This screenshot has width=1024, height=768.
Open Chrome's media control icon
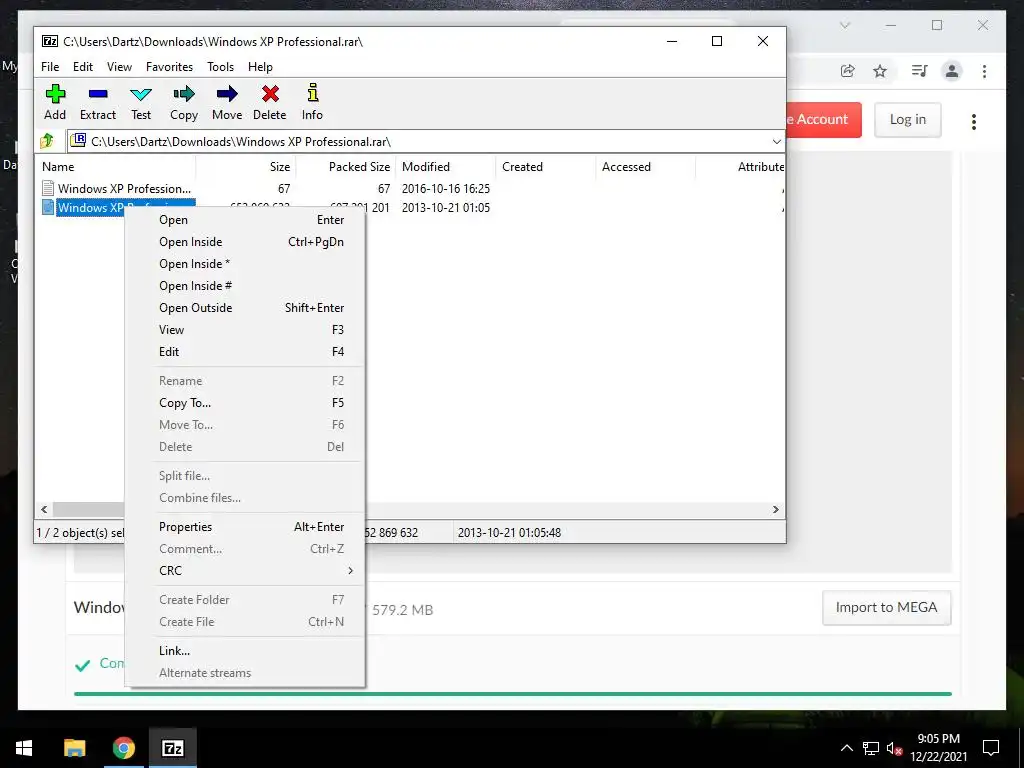click(920, 71)
